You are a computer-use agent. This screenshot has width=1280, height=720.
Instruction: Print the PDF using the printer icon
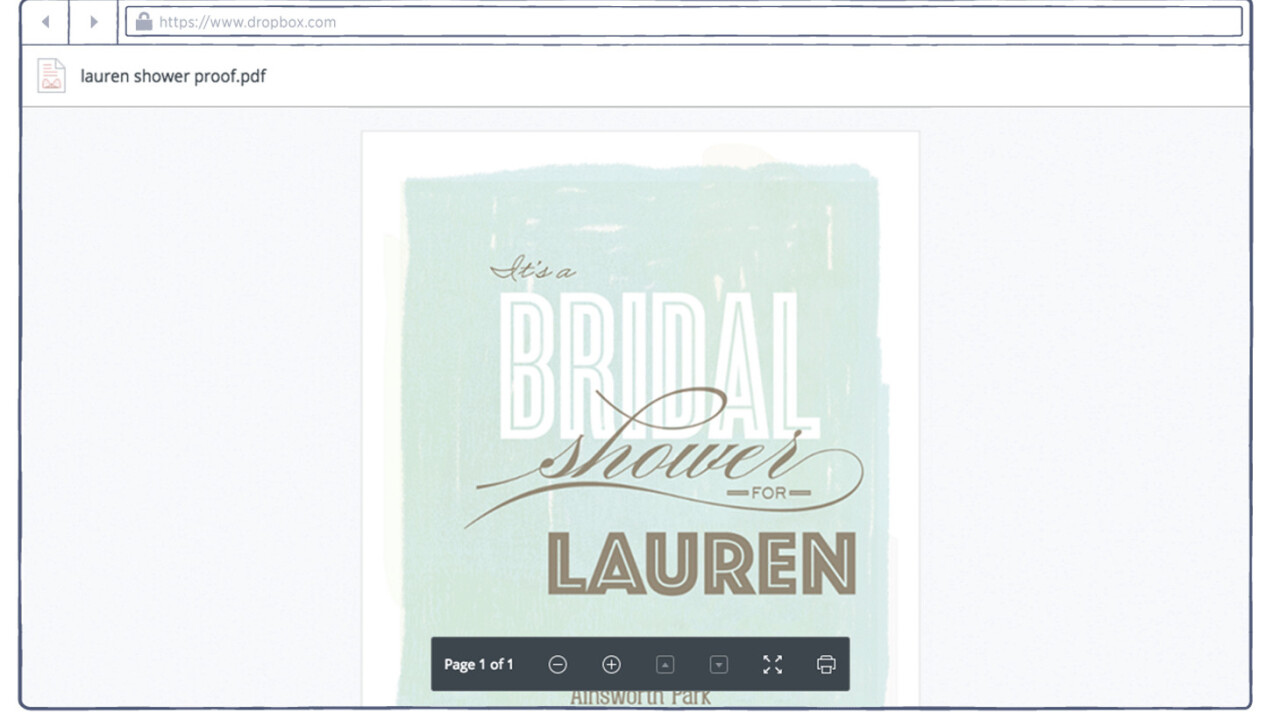826,664
